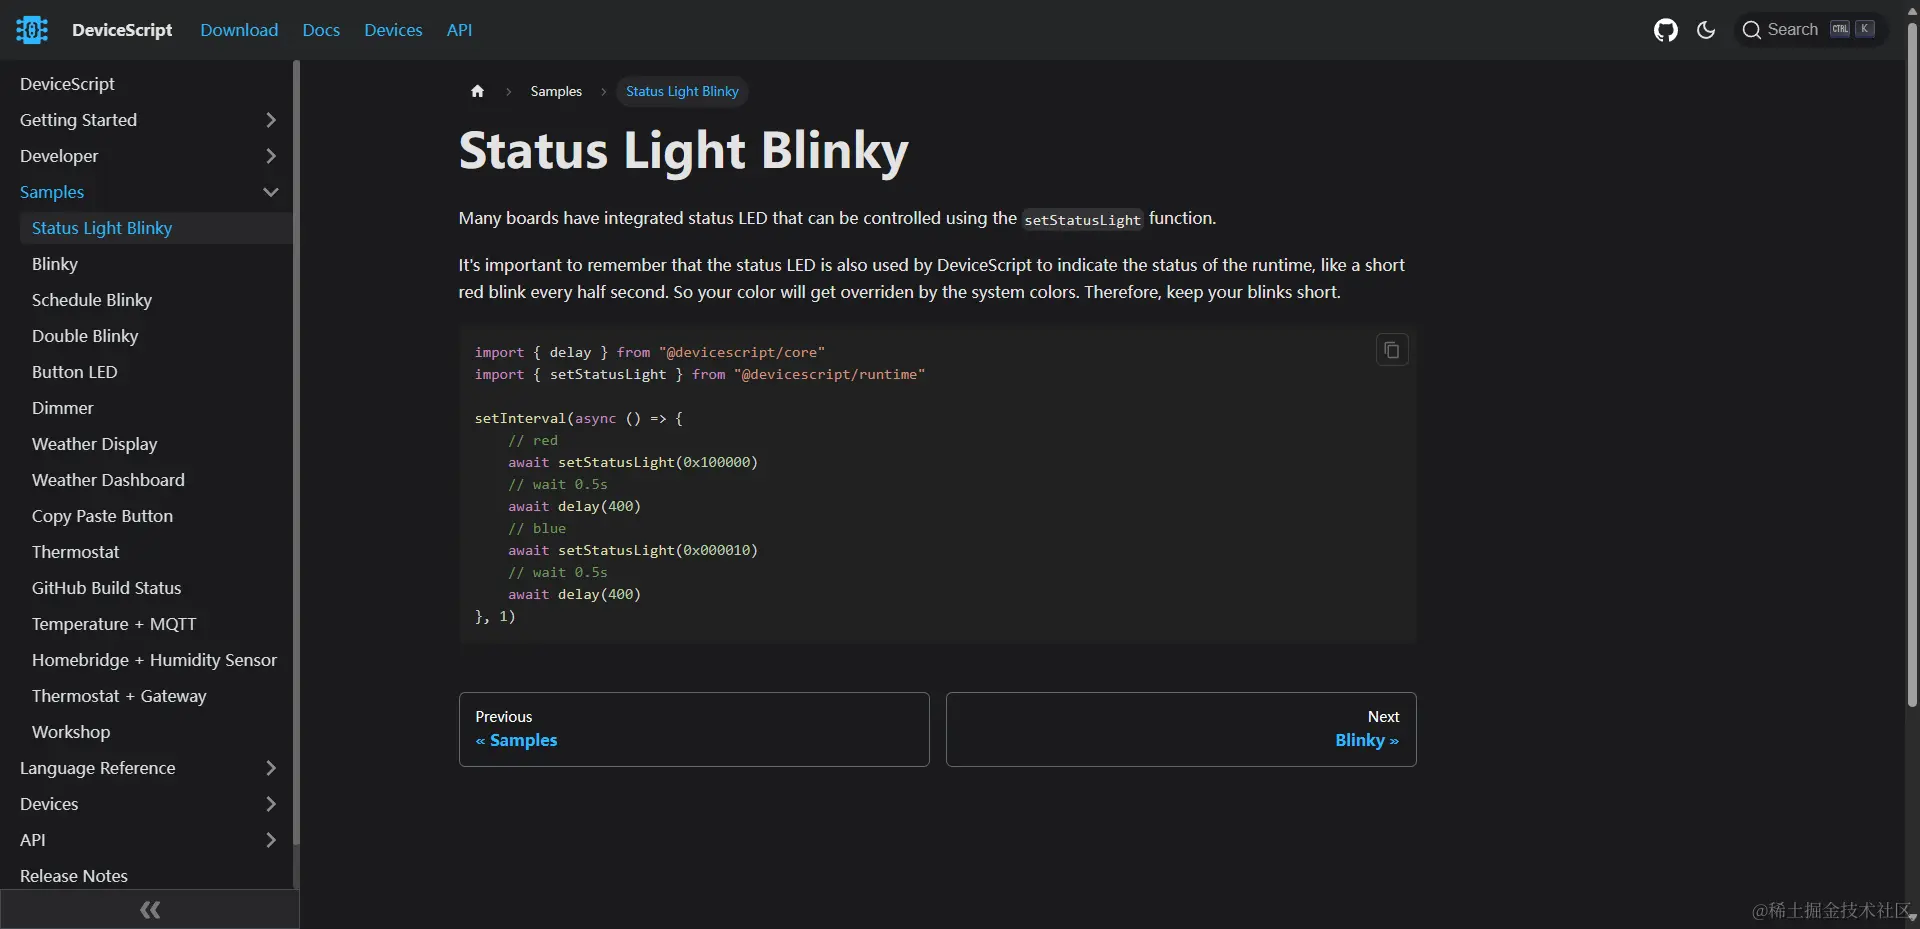Collapse the Samples section chevron

(x=270, y=192)
